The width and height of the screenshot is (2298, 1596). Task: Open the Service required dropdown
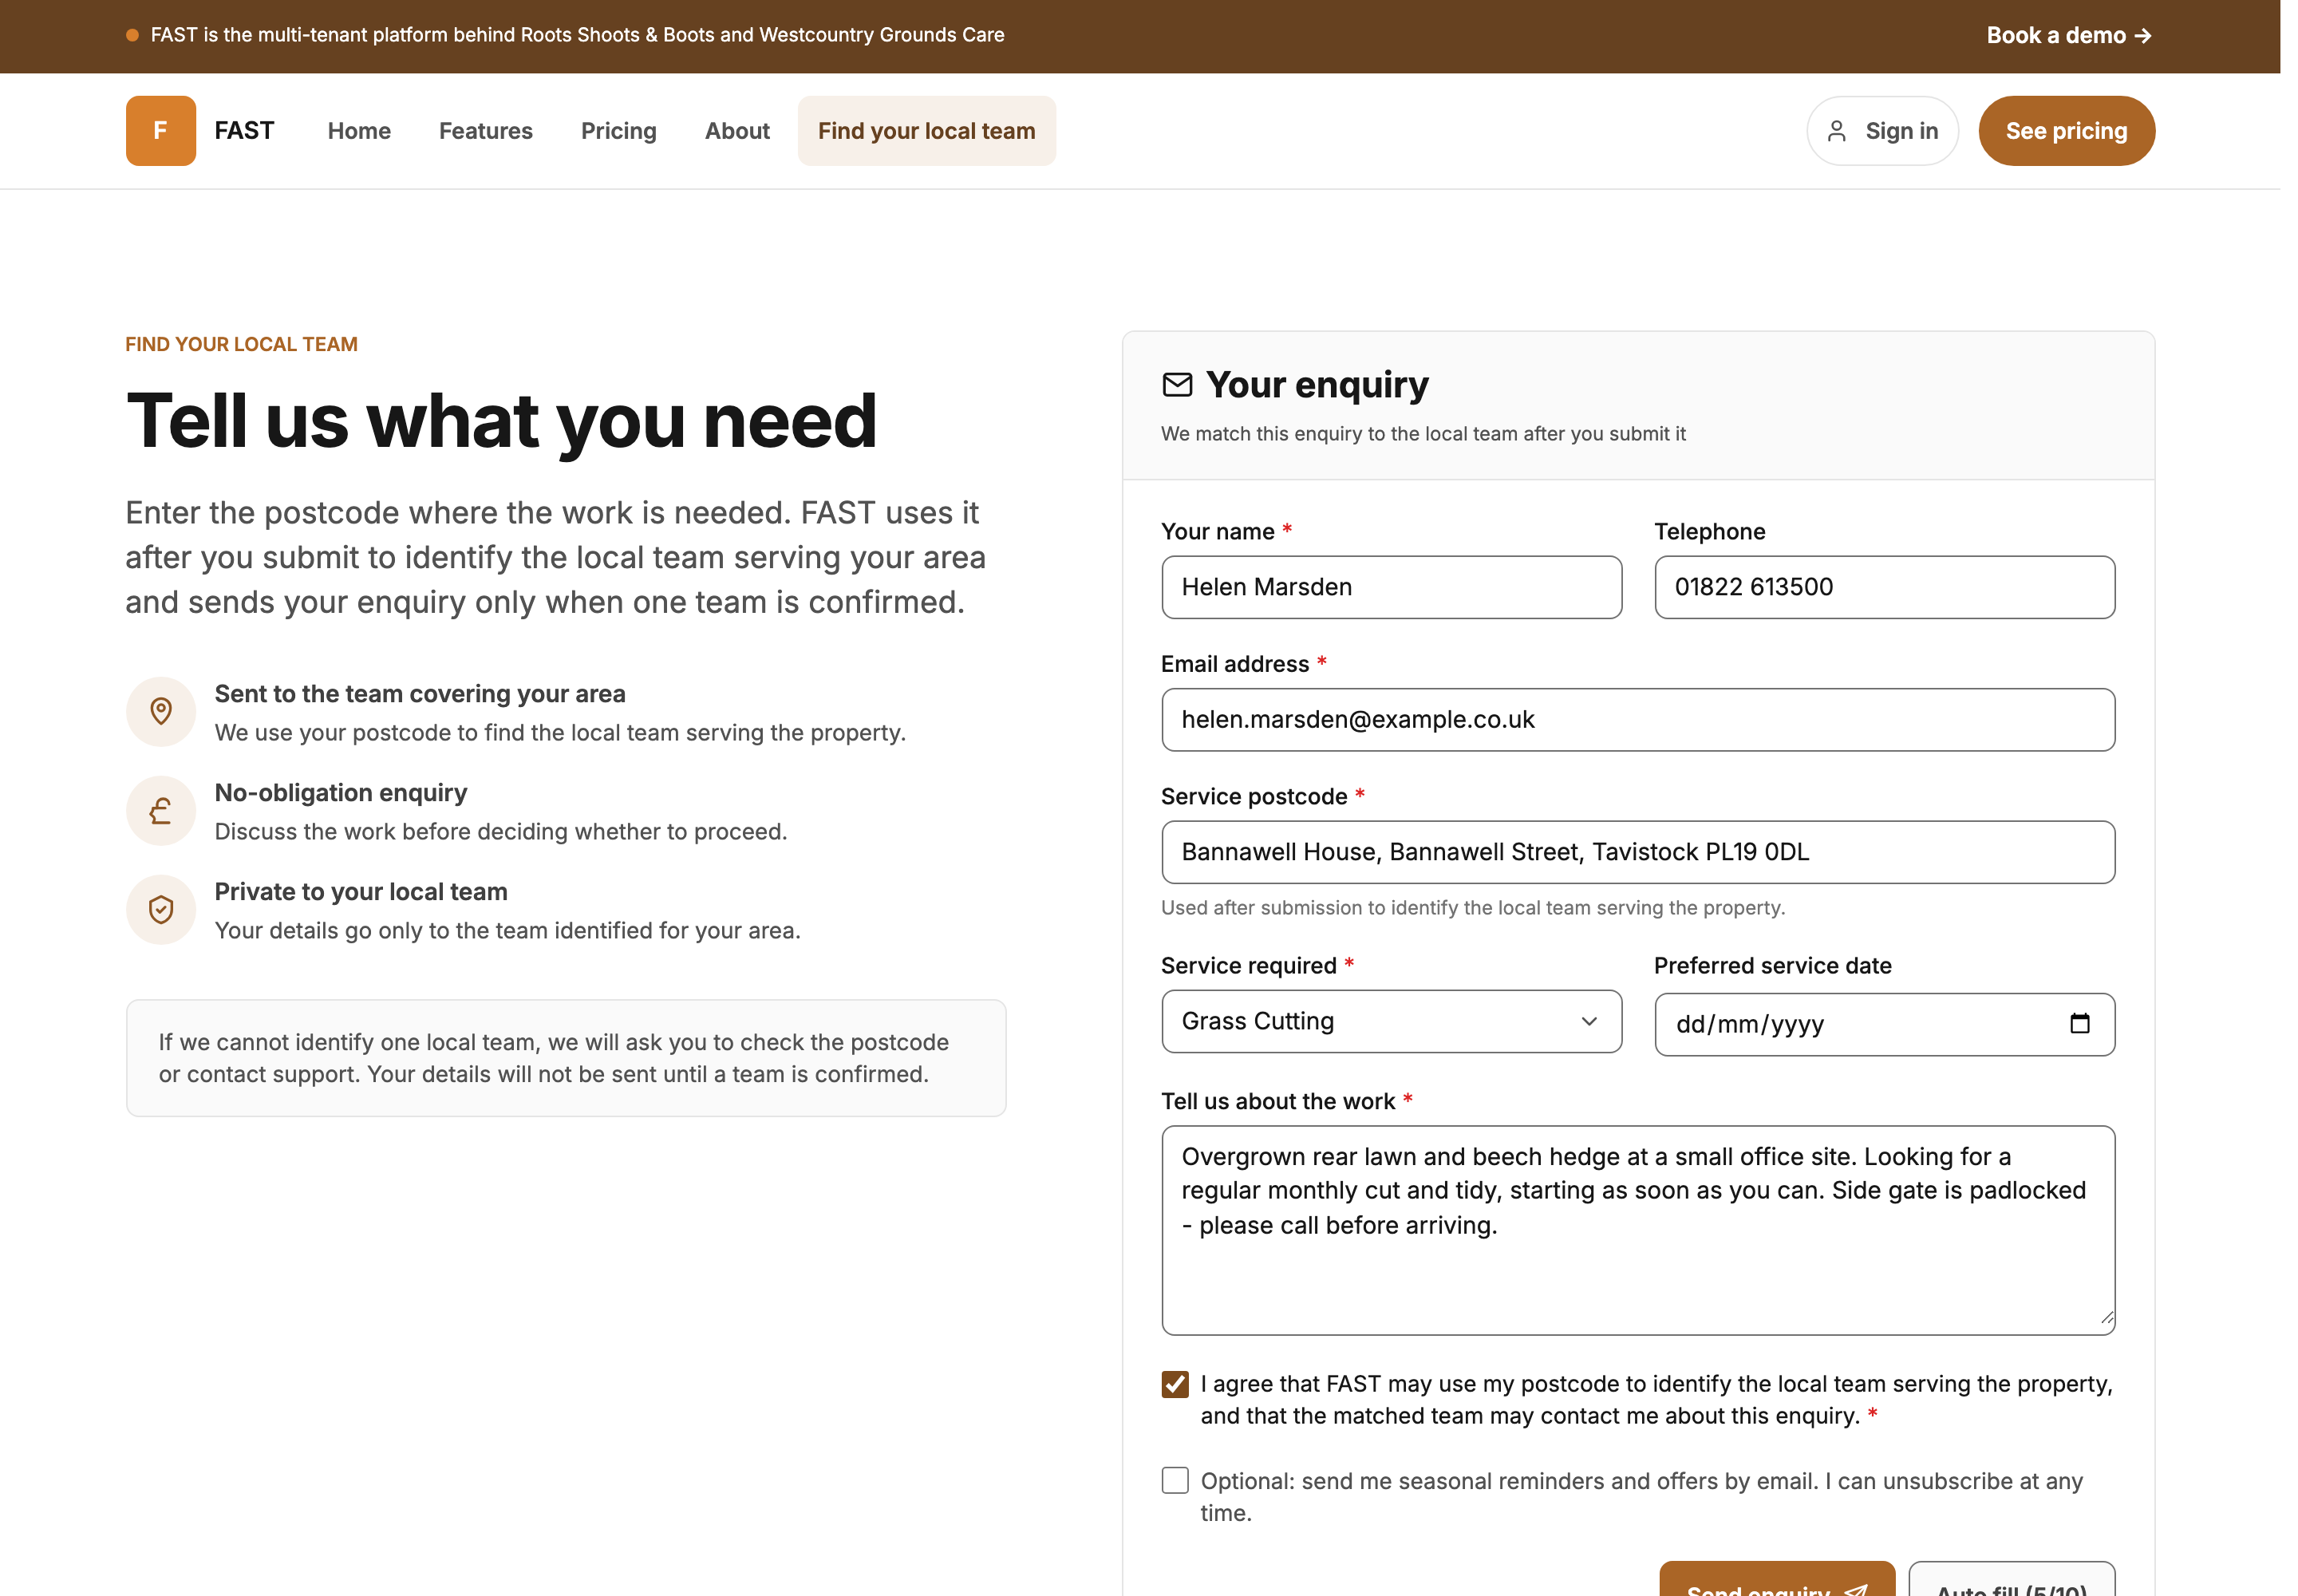[x=1391, y=1021]
